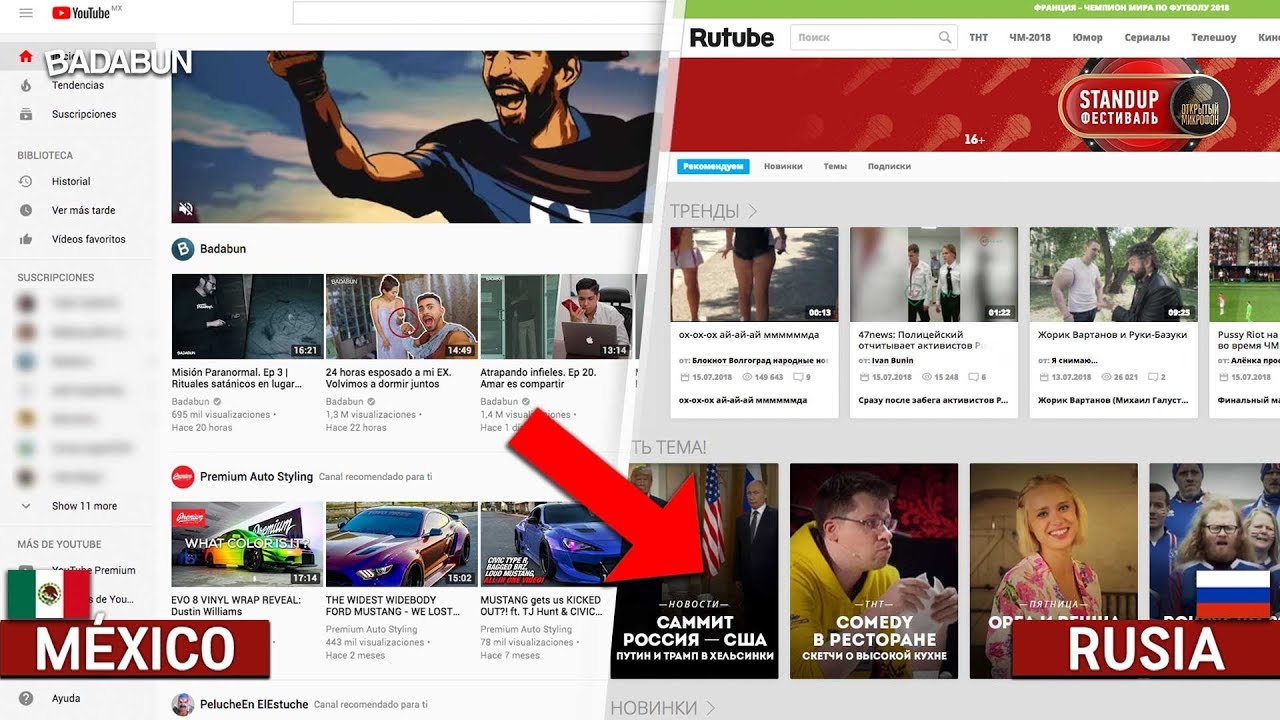1280x720 pixels.
Task: Click 24 horas esposado a mi EX title
Action: 389,378
